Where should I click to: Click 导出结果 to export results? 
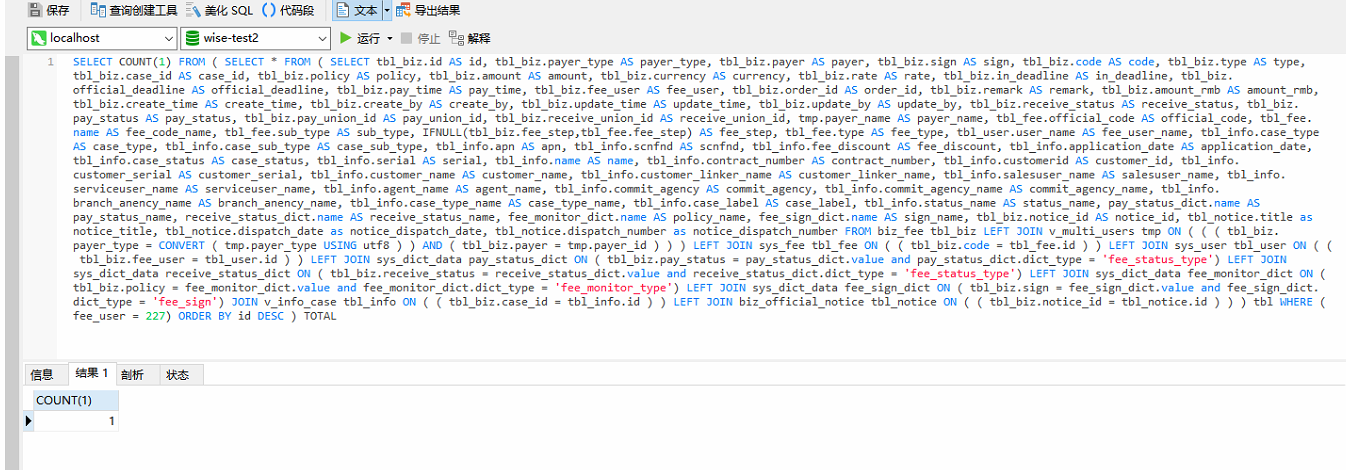429,10
